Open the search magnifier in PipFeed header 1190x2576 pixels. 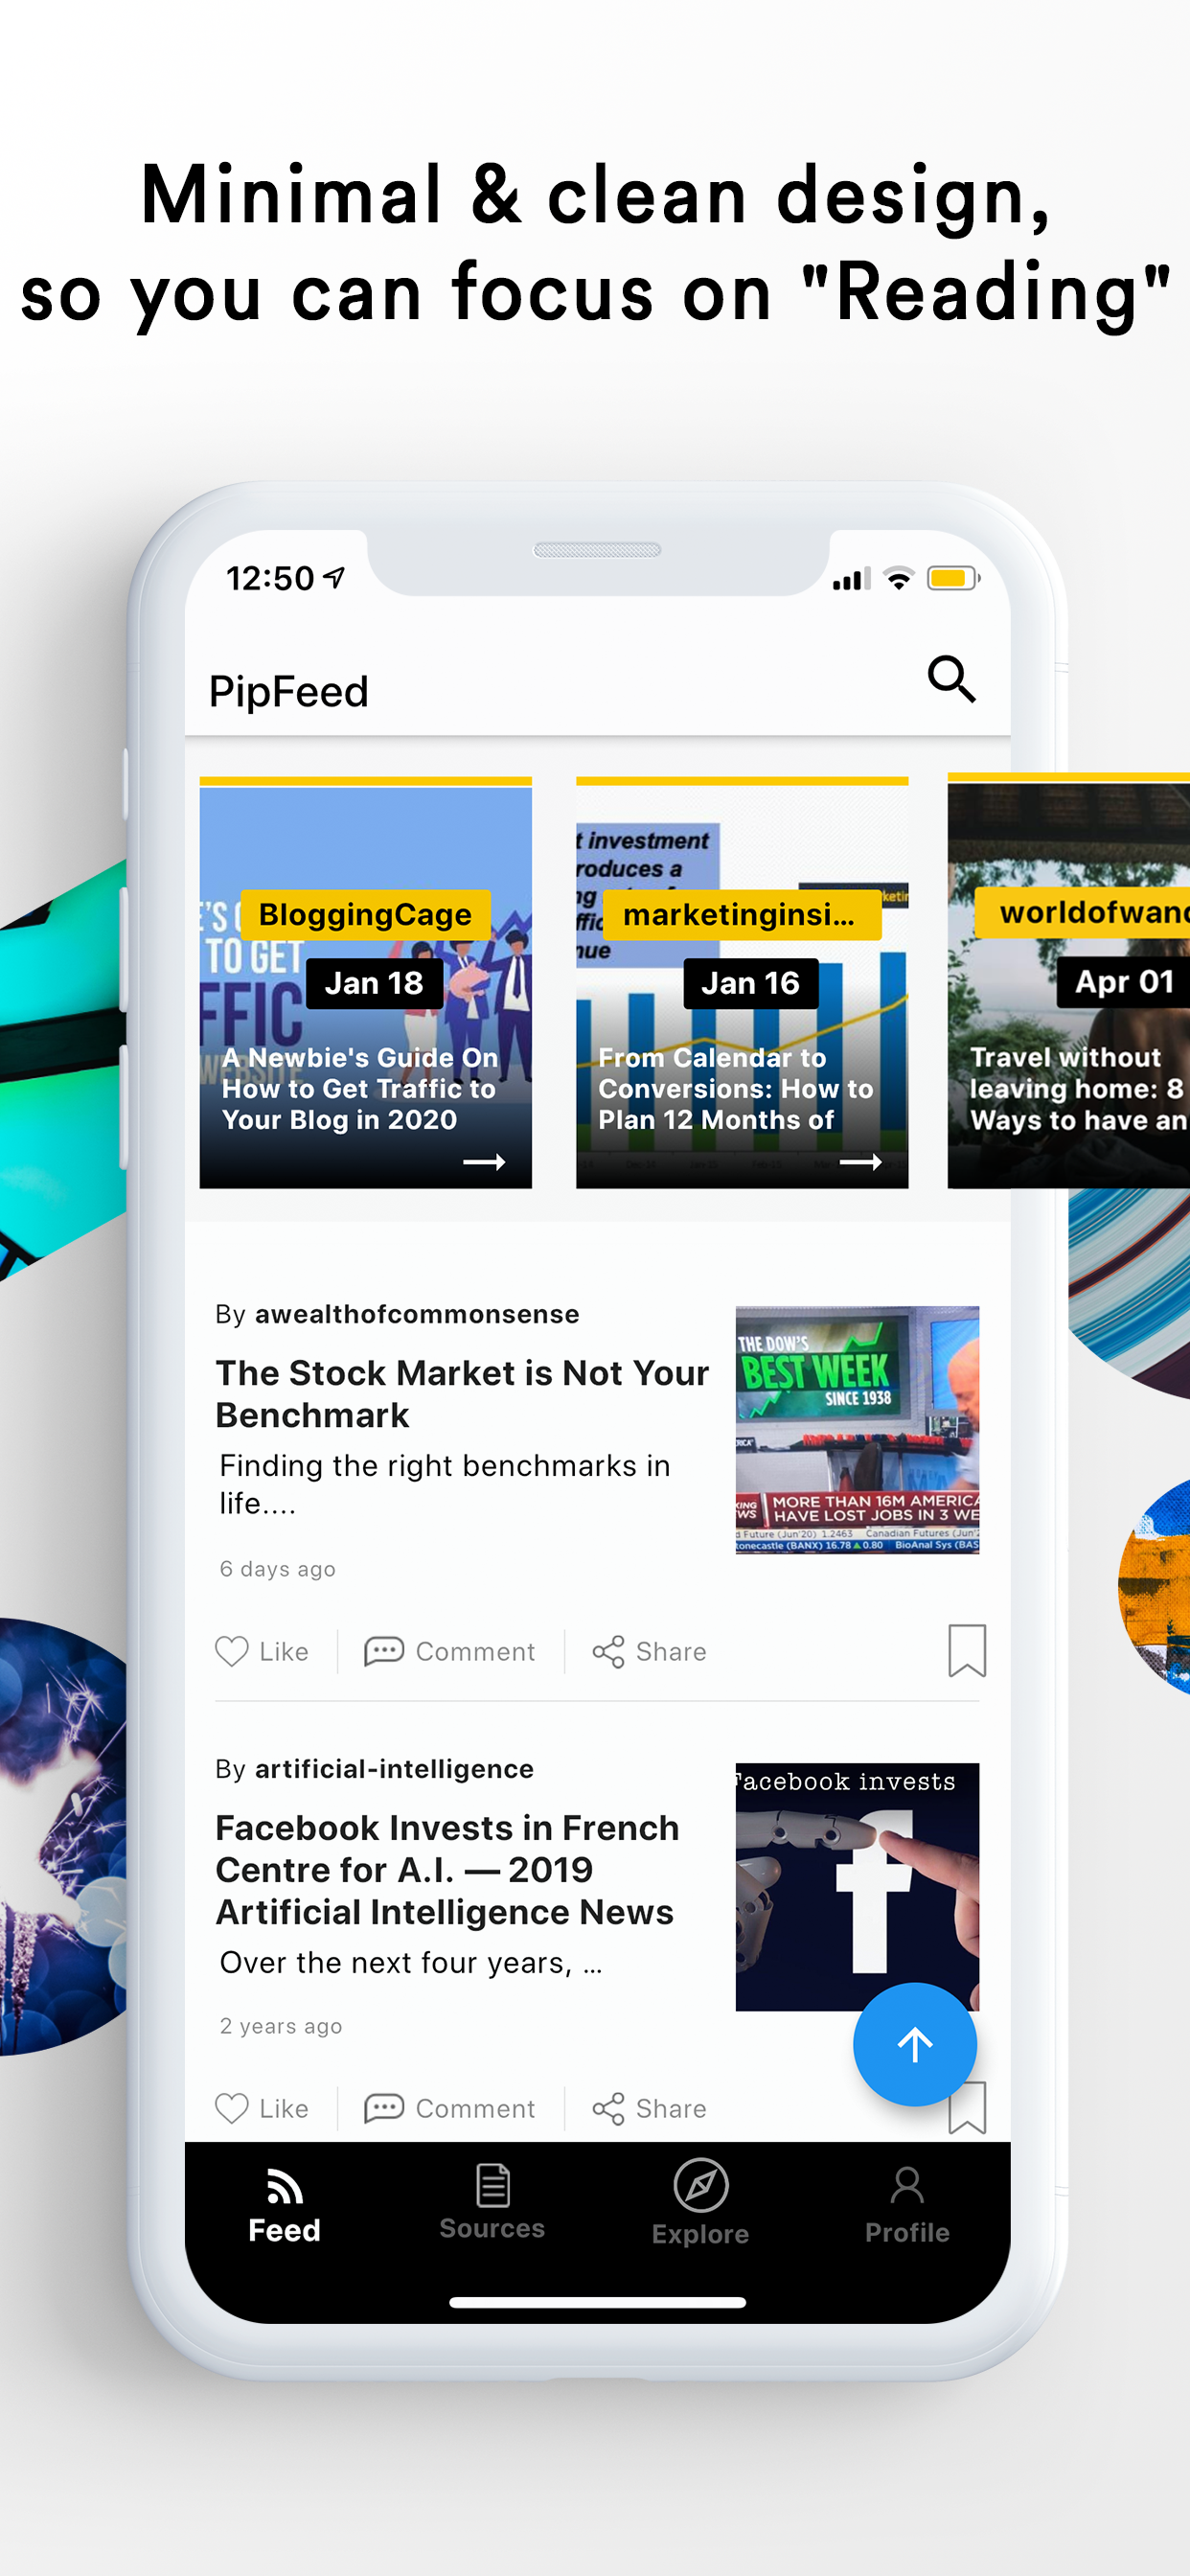coord(951,680)
